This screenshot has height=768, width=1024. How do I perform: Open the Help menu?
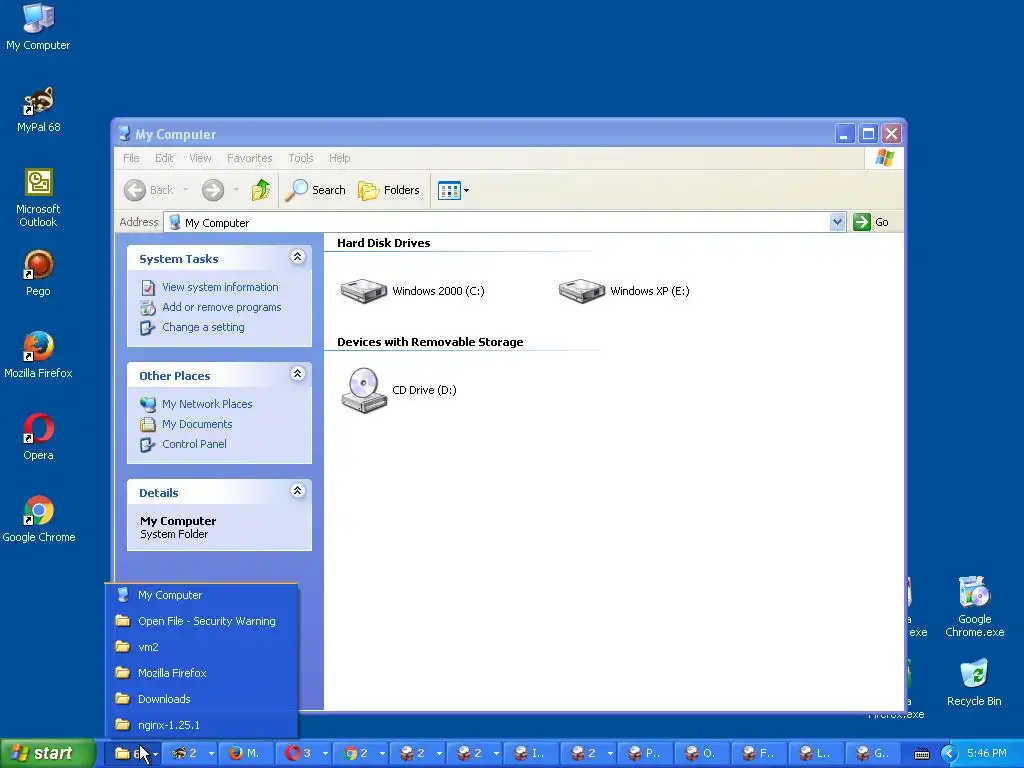coord(340,158)
